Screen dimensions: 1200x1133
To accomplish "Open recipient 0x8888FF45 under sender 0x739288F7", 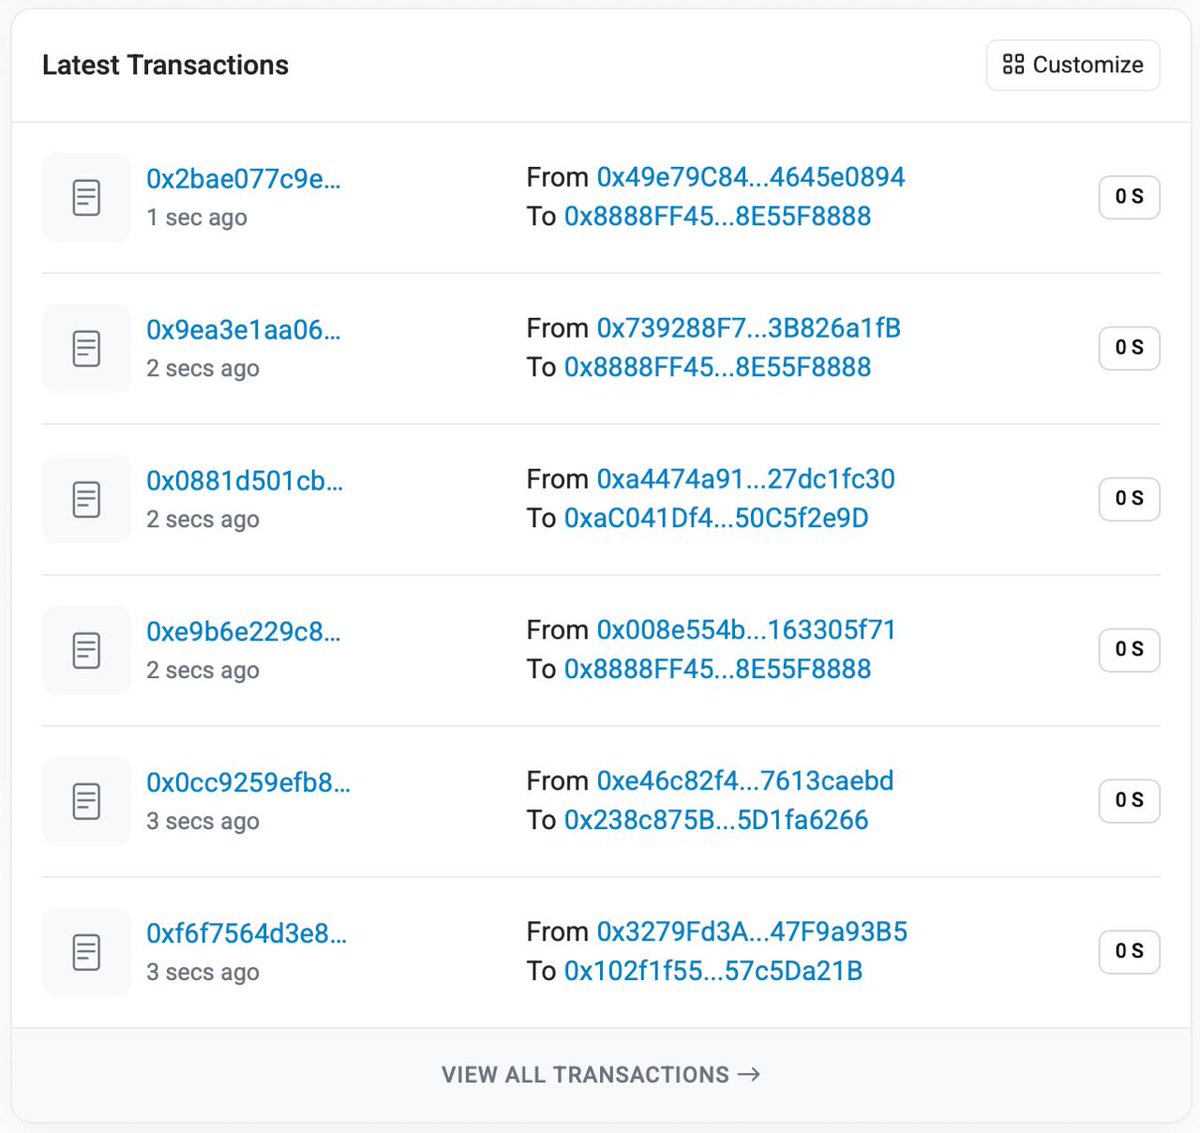I will pos(717,367).
